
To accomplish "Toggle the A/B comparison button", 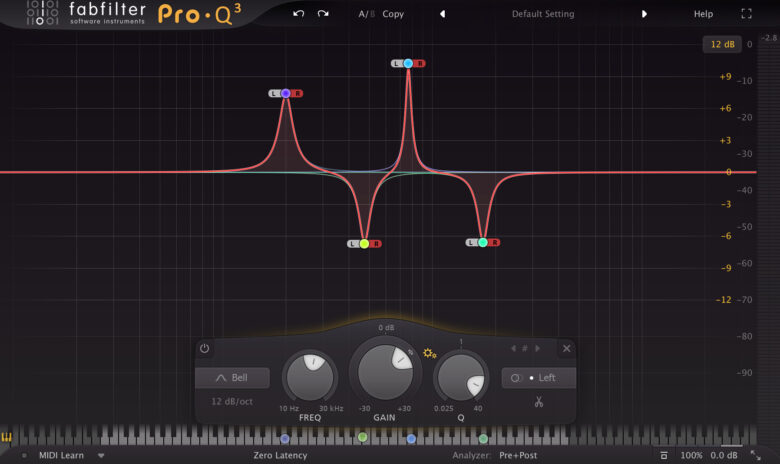I will click(x=366, y=14).
